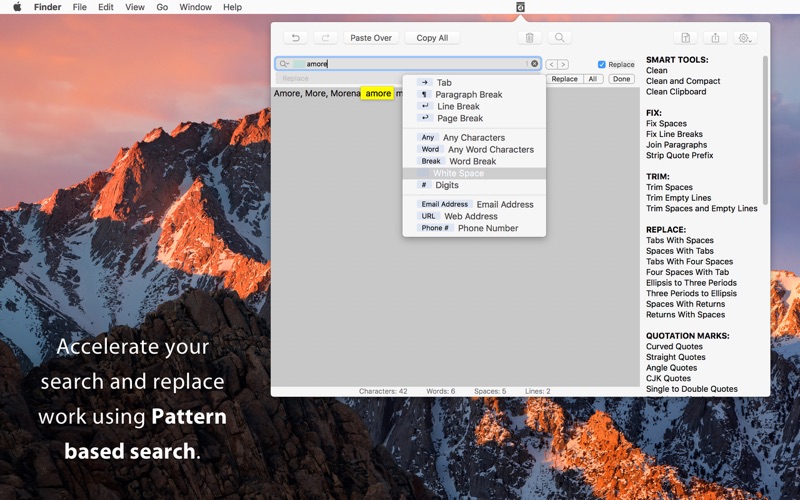Click the redo arrow button

click(324, 38)
